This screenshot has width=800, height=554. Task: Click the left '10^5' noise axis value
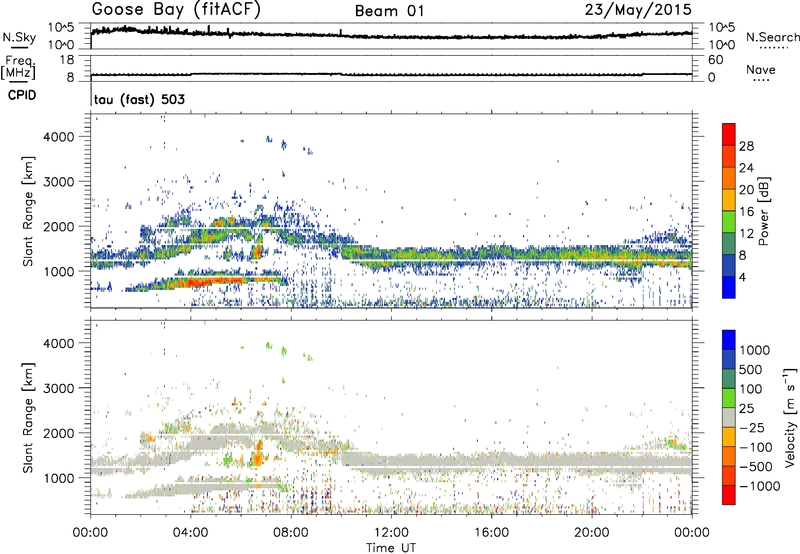61,28
